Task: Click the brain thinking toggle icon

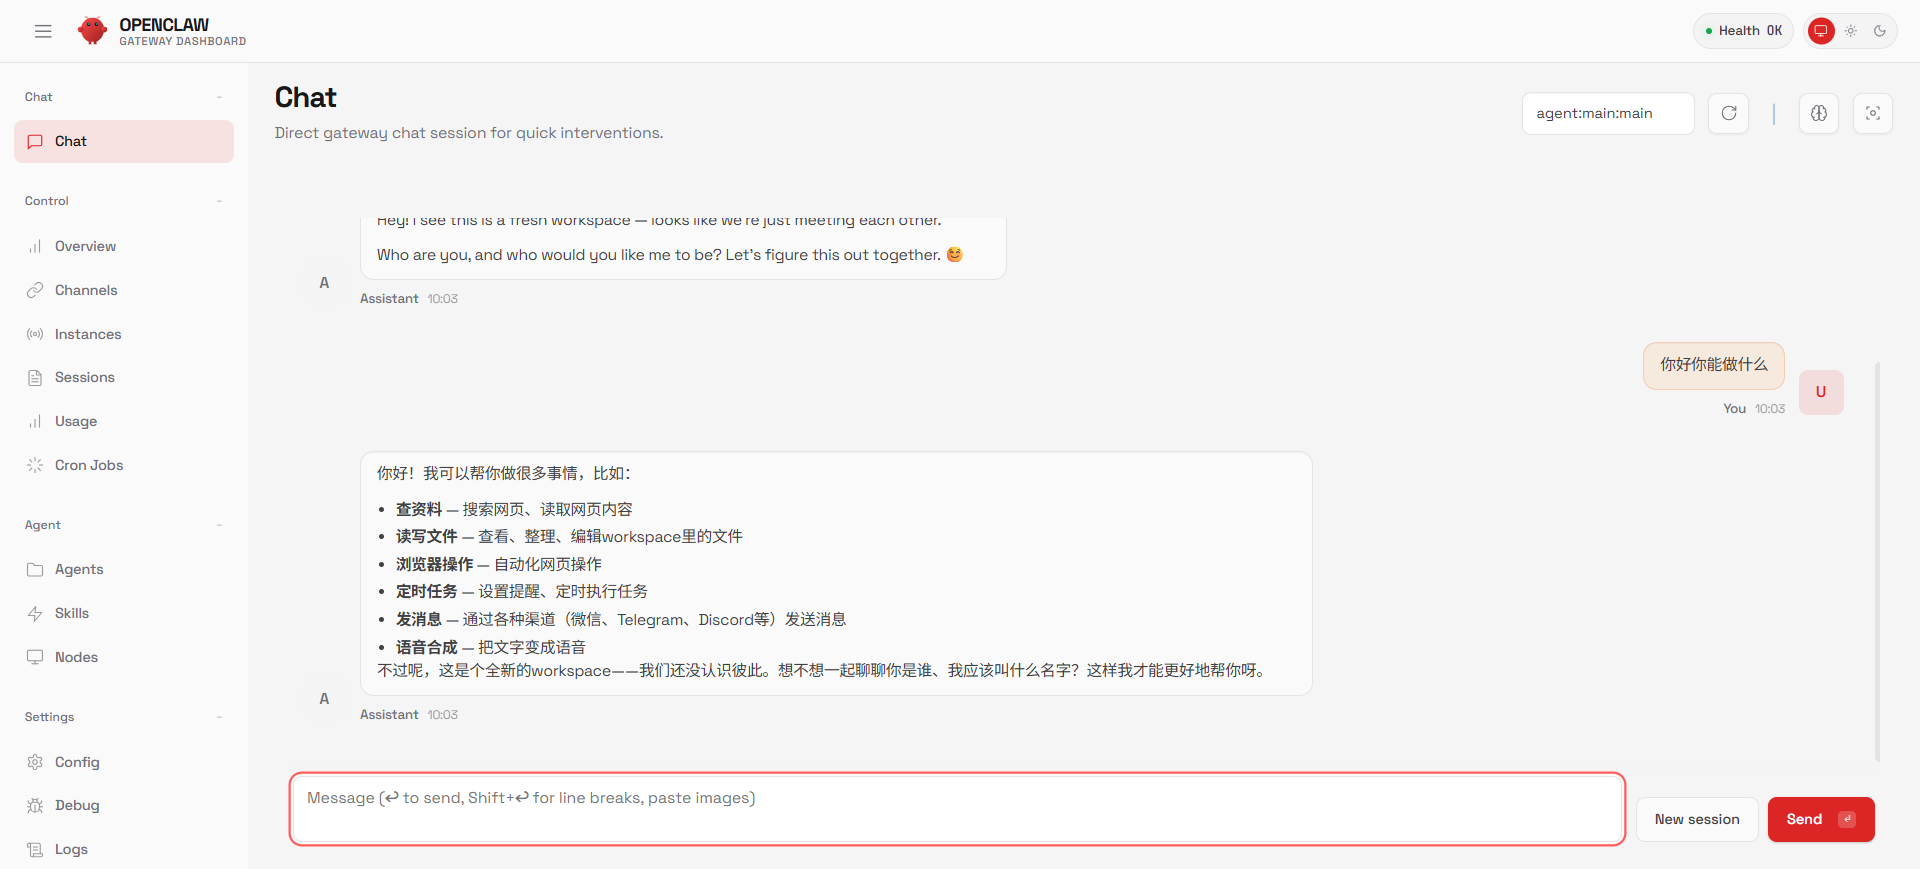Action: [x=1818, y=113]
